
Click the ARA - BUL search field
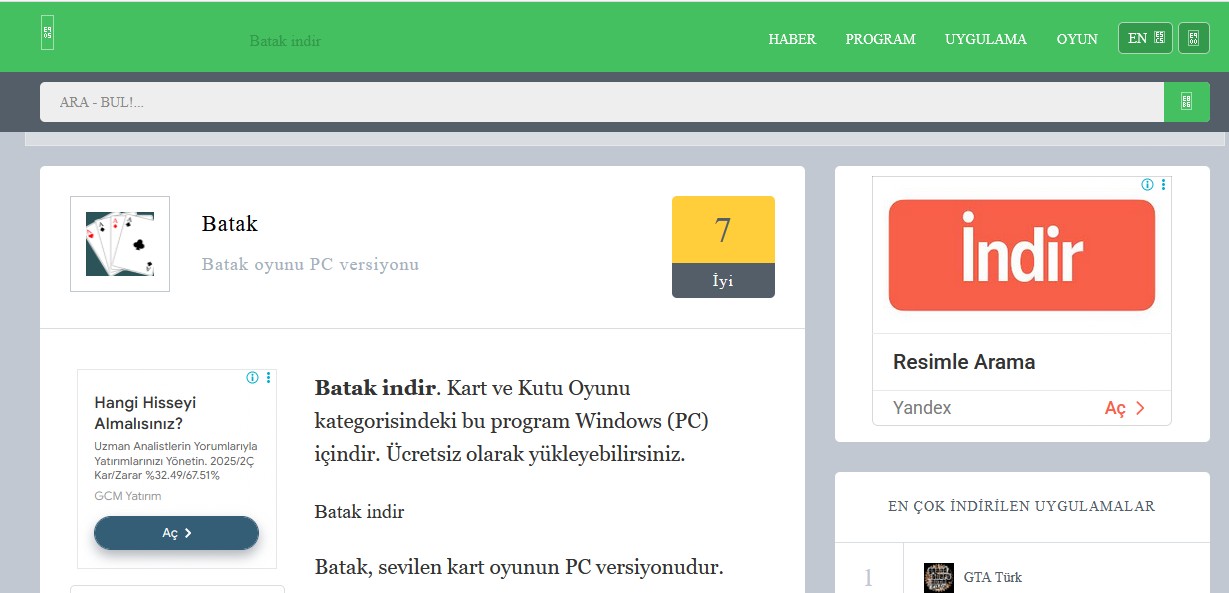tap(600, 102)
